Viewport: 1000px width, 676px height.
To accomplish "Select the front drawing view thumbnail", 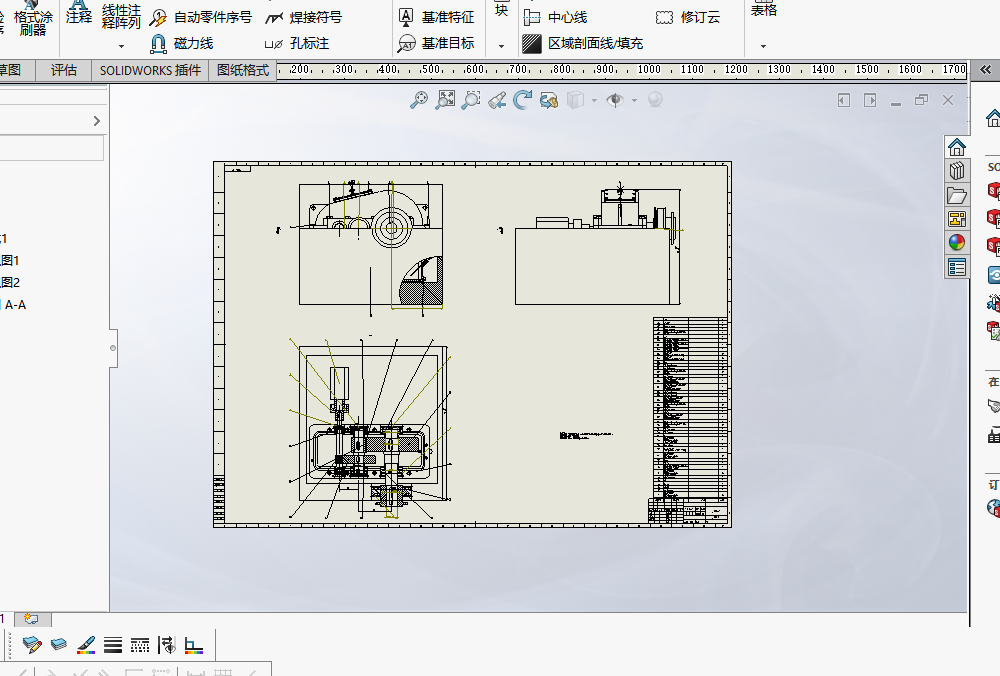I will pyautogui.click(x=371, y=244).
